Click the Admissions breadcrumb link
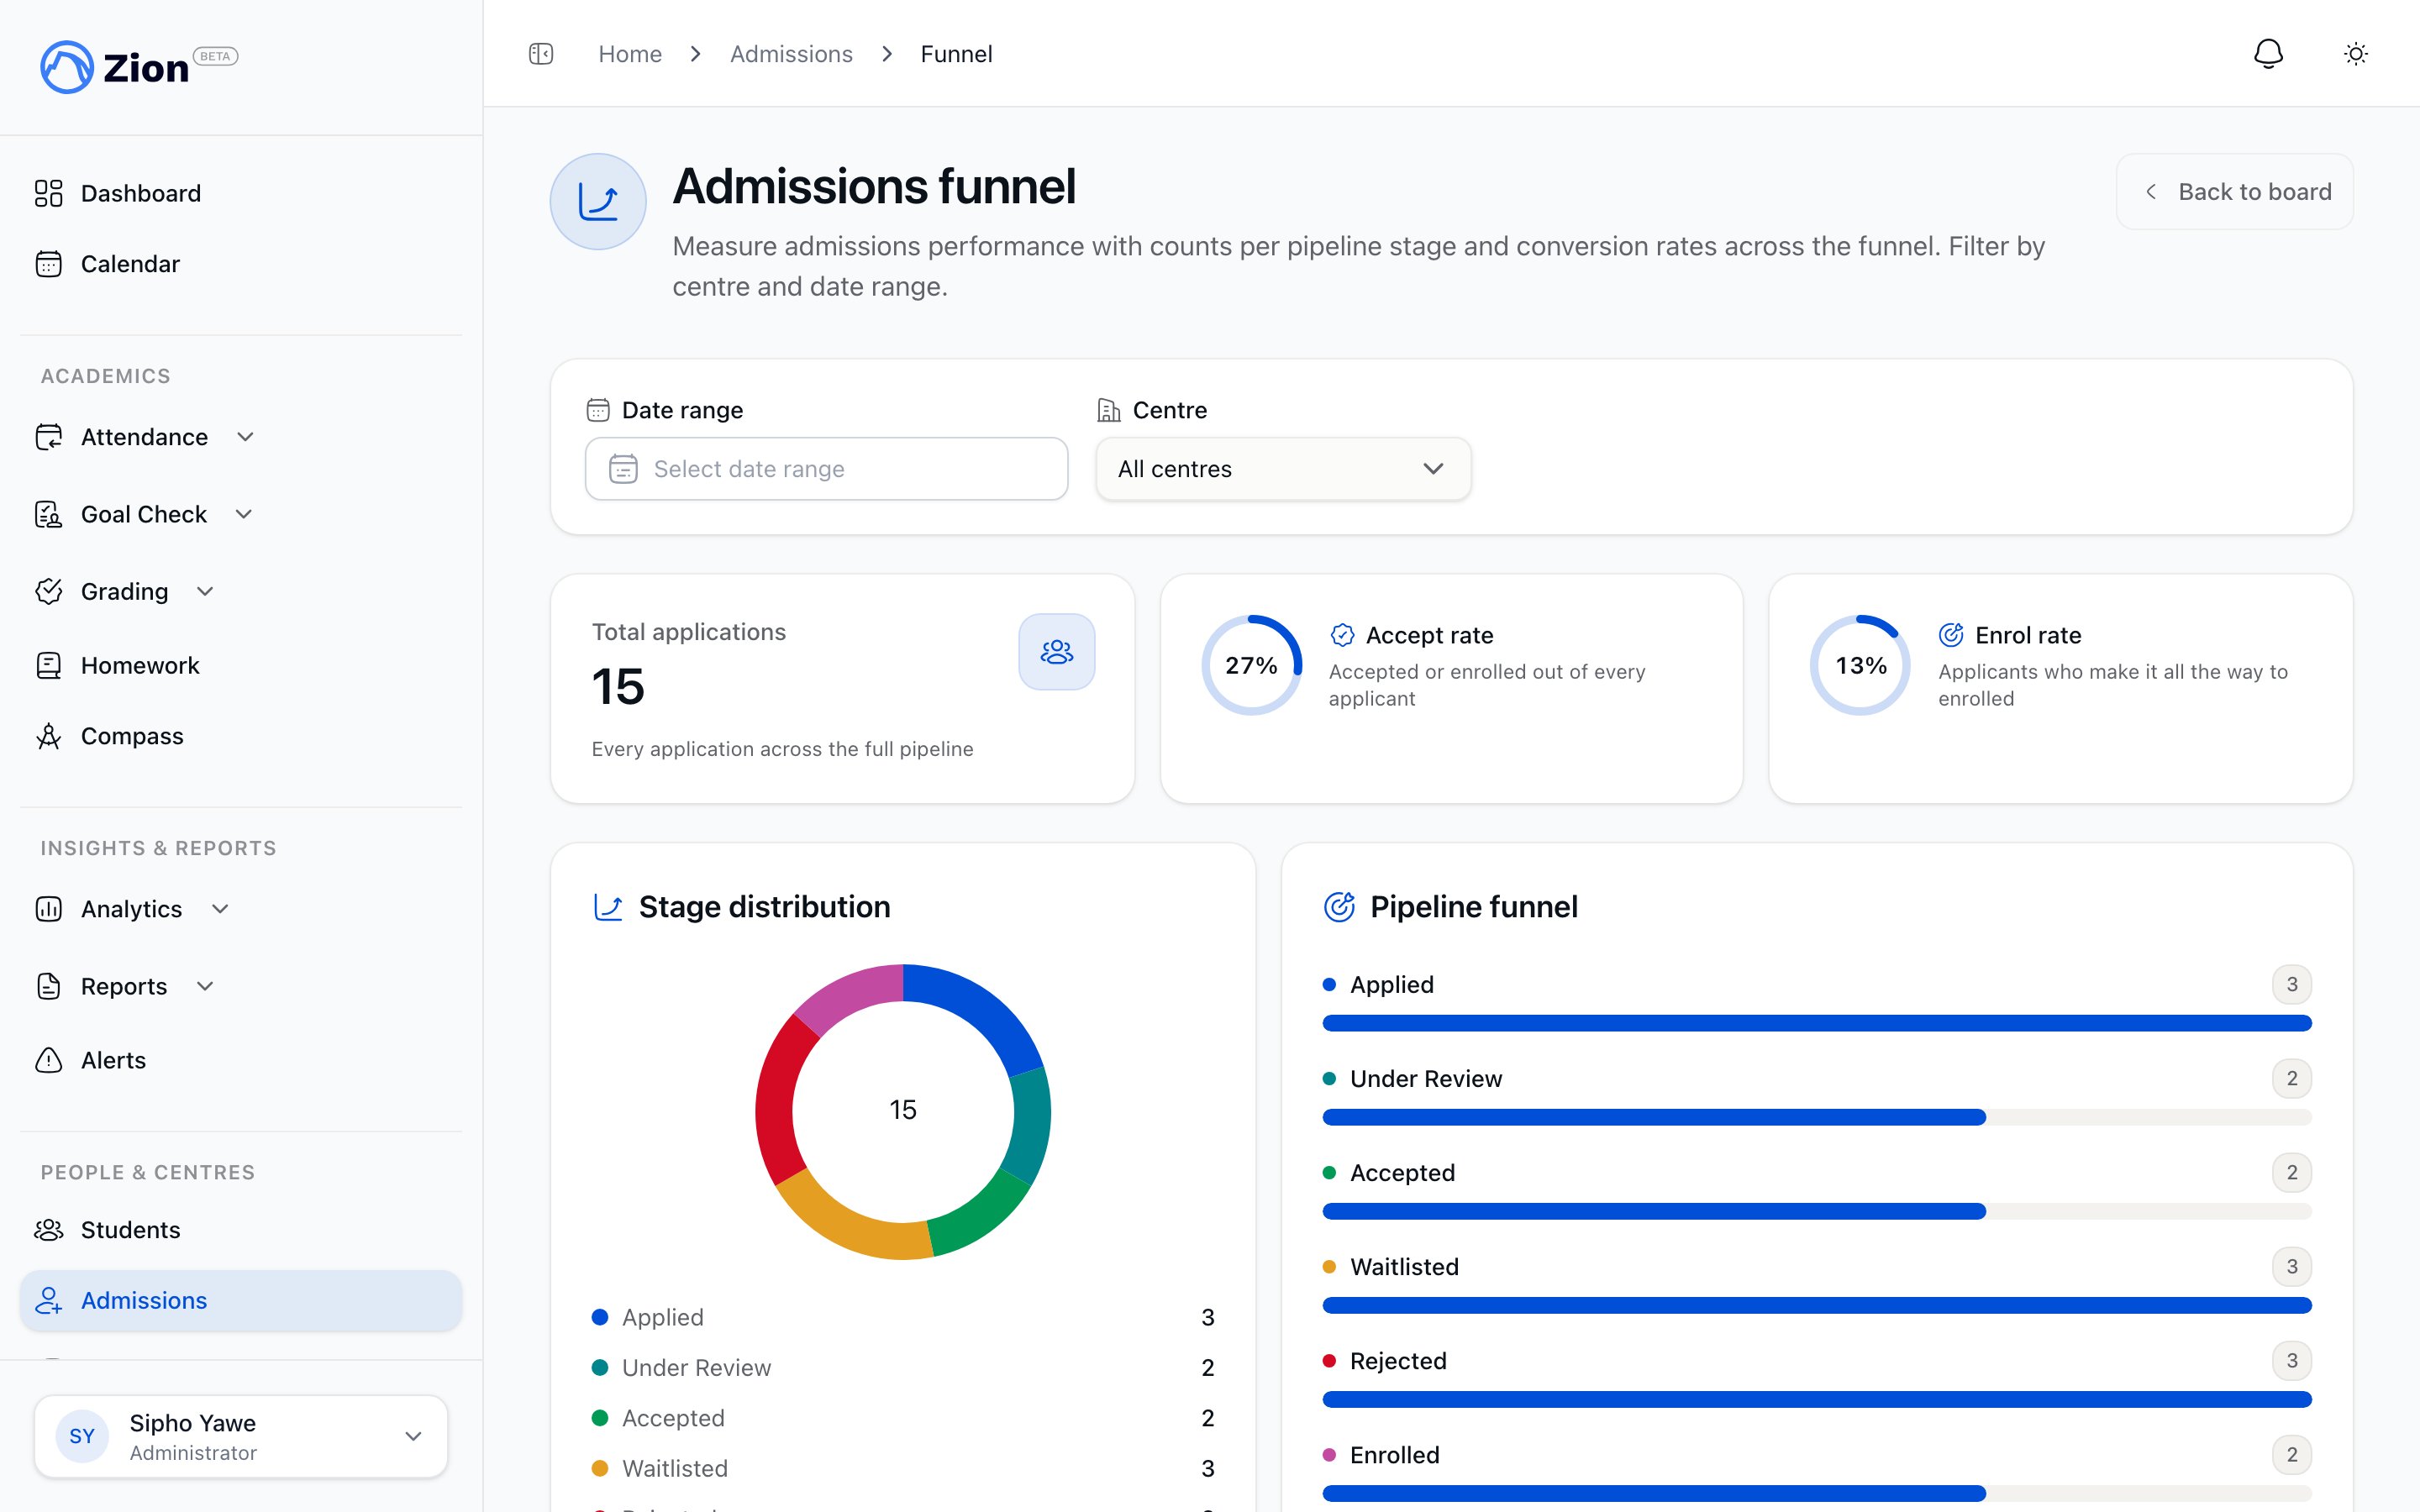The height and width of the screenshot is (1512, 2420). click(x=791, y=54)
